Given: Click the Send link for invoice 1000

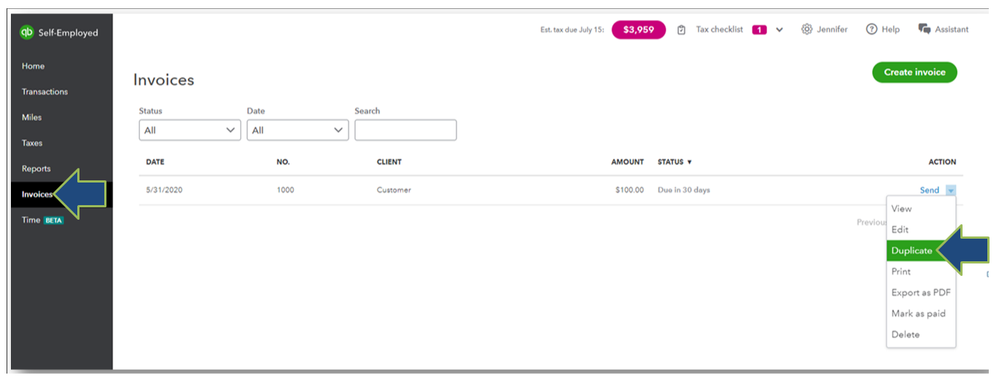Looking at the screenshot, I should point(930,190).
